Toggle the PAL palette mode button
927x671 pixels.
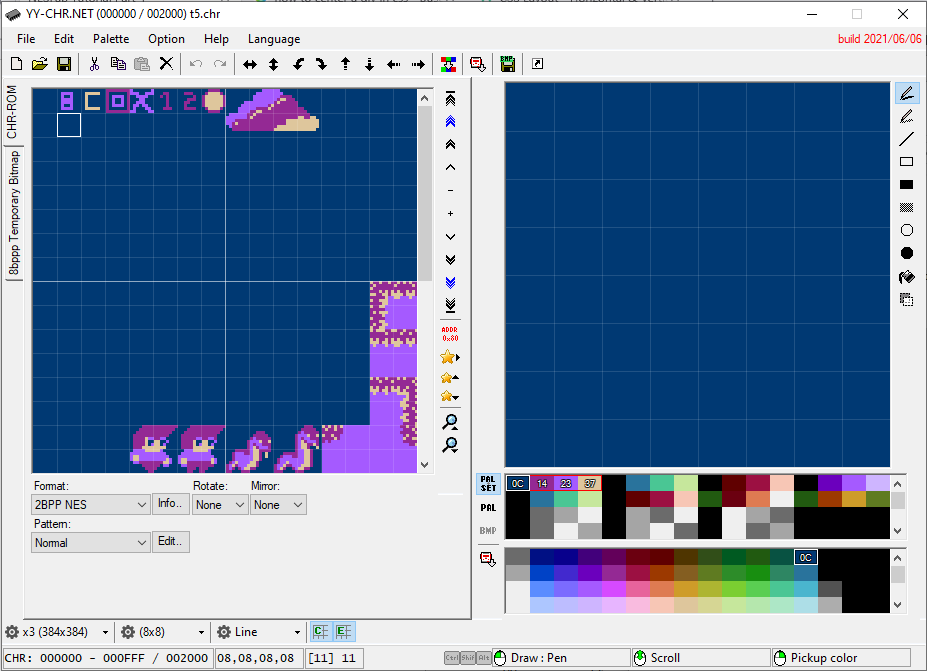coord(488,508)
